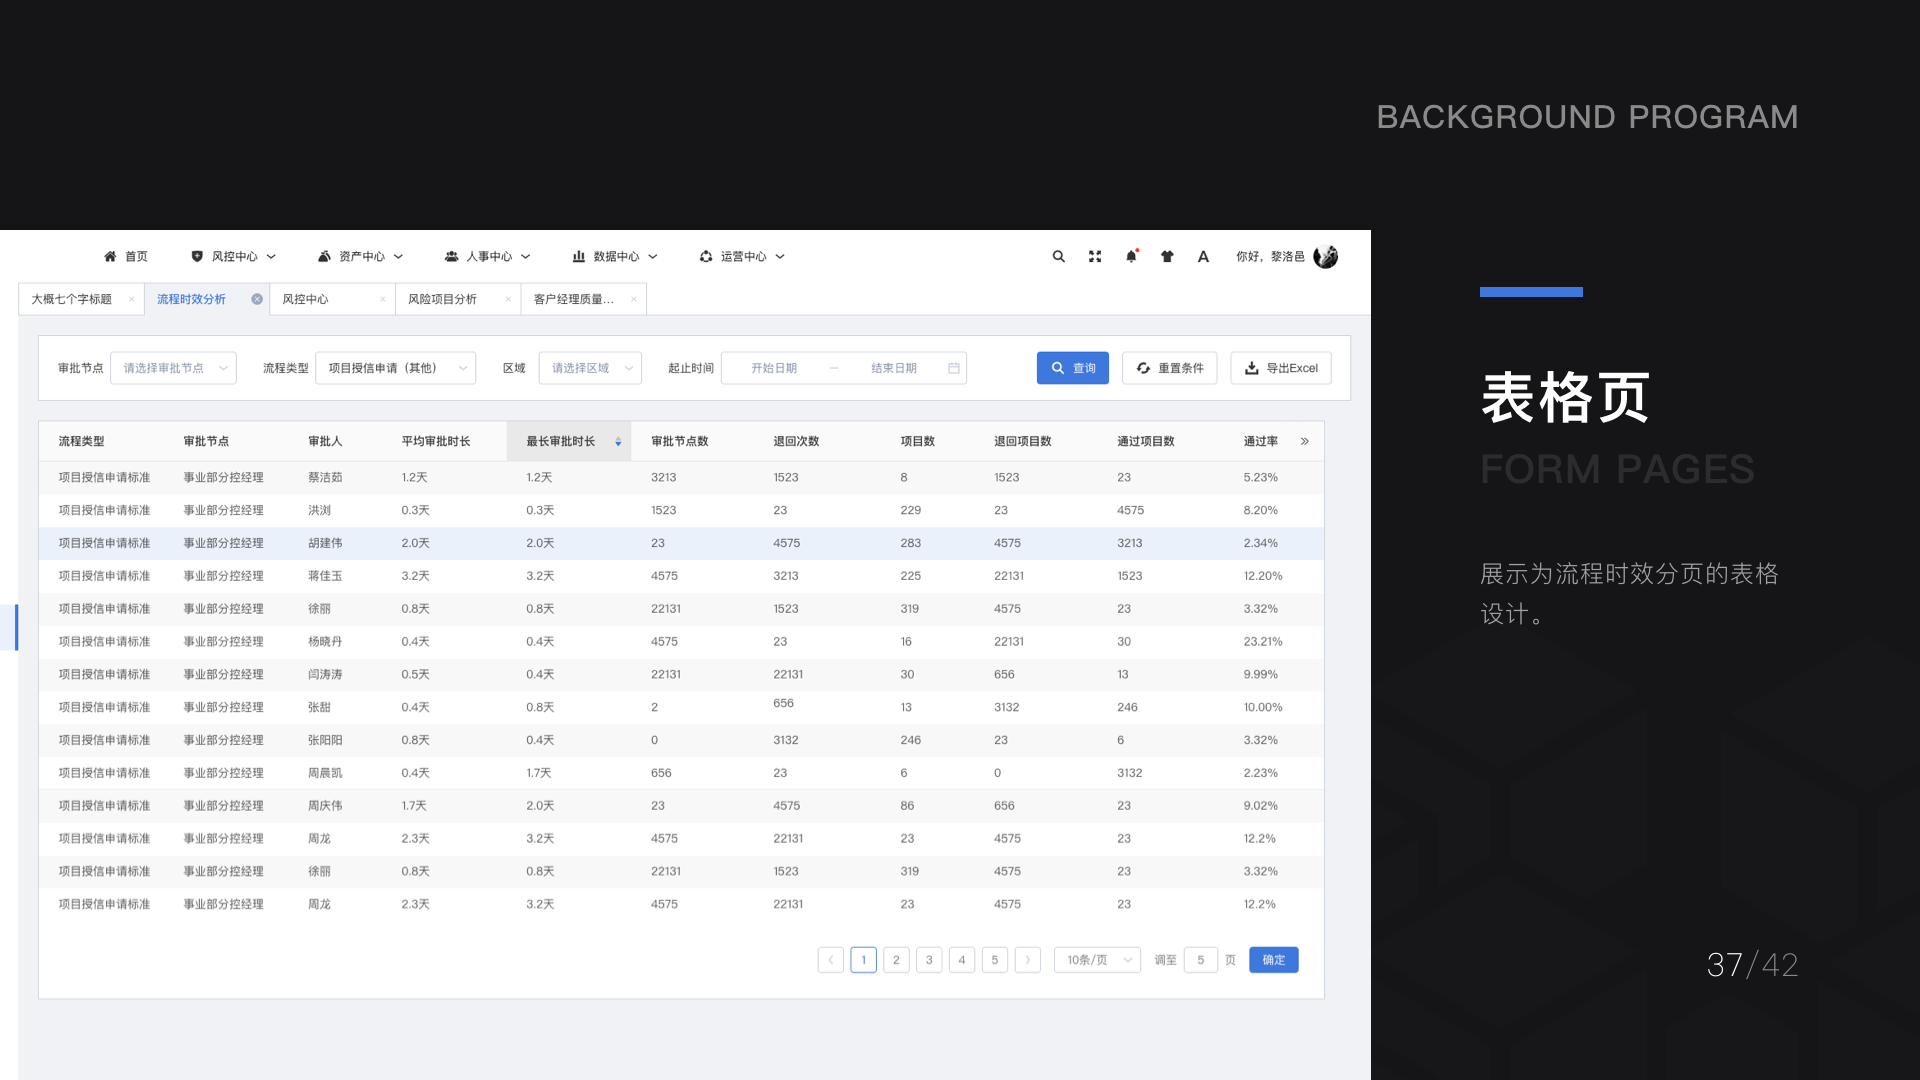1920x1080 pixels.
Task: Open the 审批节点 dropdown
Action: pyautogui.click(x=173, y=368)
